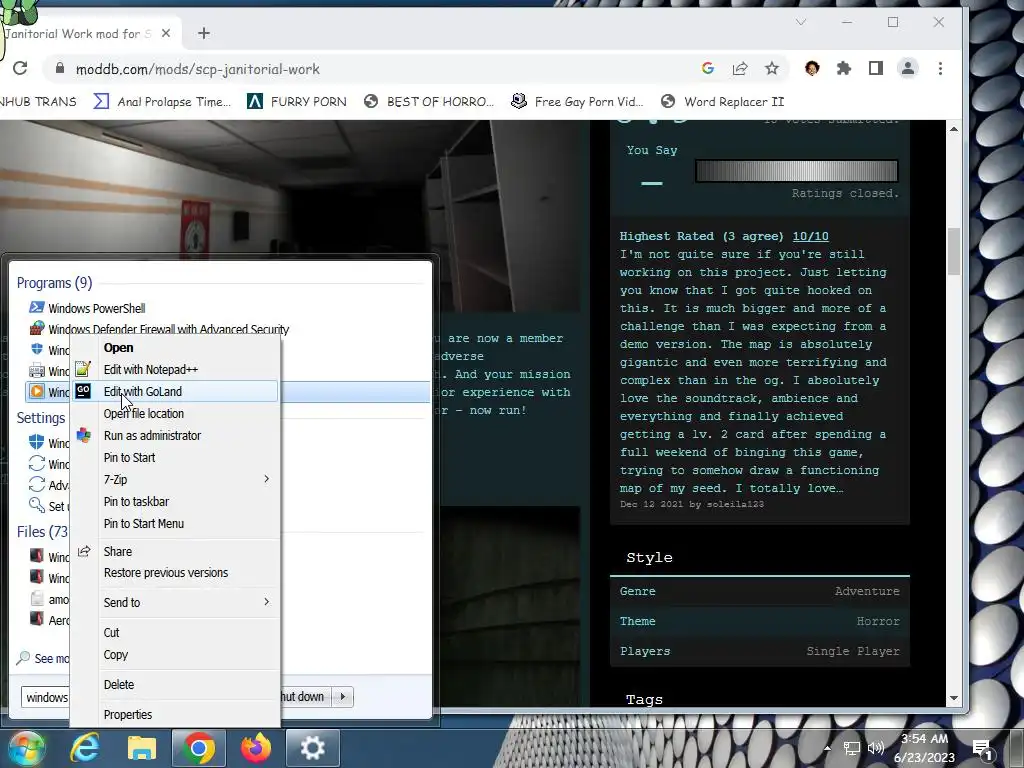This screenshot has height=768, width=1024.
Task: Open the notification center icon
Action: click(983, 749)
